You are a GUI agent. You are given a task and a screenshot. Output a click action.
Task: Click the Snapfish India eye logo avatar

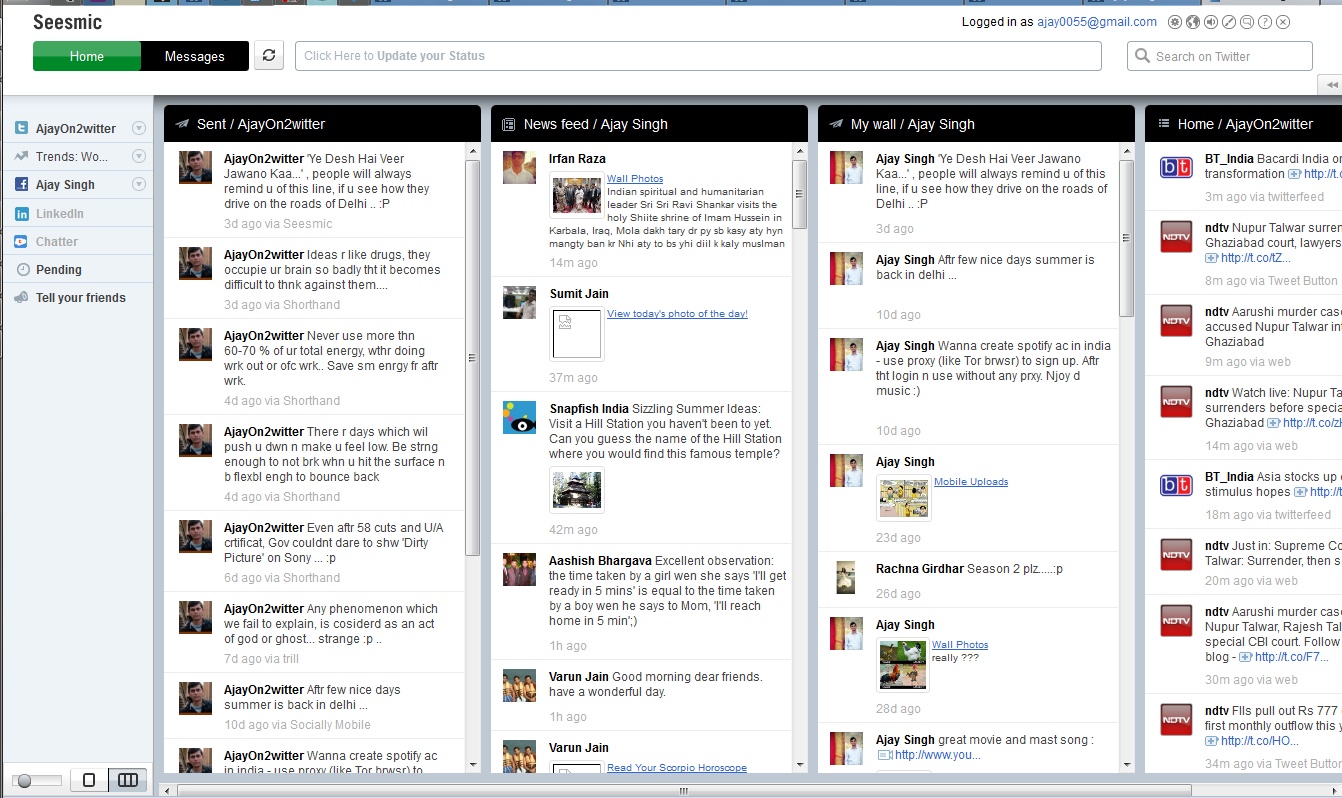pos(519,417)
